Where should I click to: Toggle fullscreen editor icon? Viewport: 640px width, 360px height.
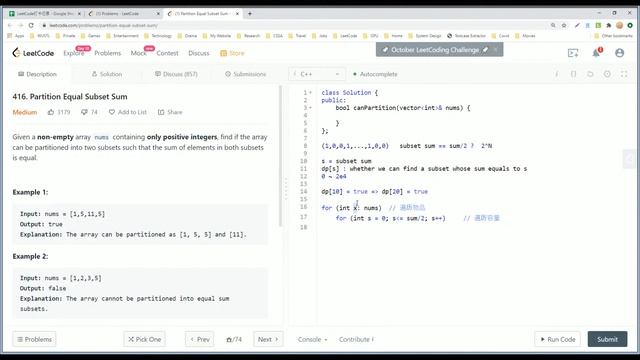point(624,74)
